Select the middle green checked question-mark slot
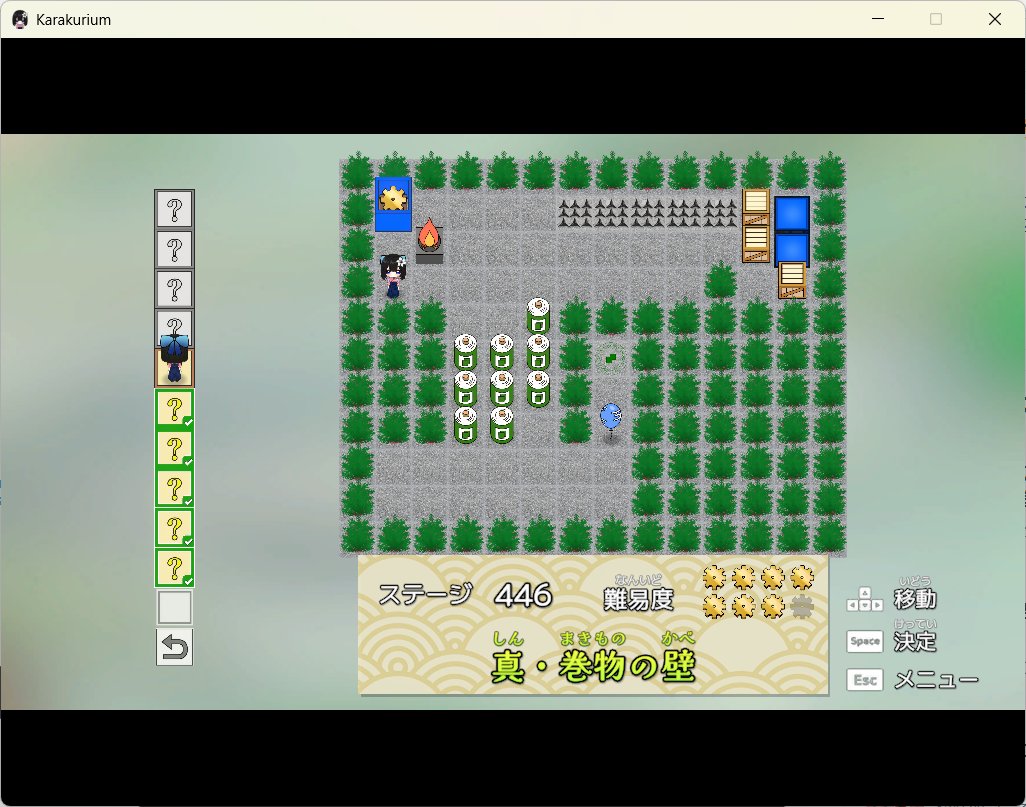 click(174, 488)
